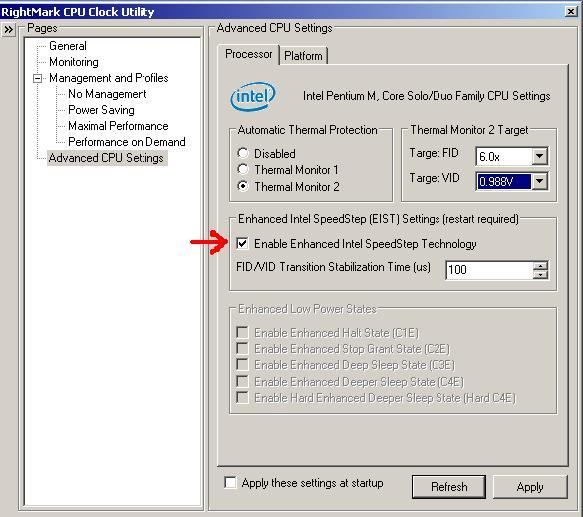Select the Power Saving profile

pos(101,110)
